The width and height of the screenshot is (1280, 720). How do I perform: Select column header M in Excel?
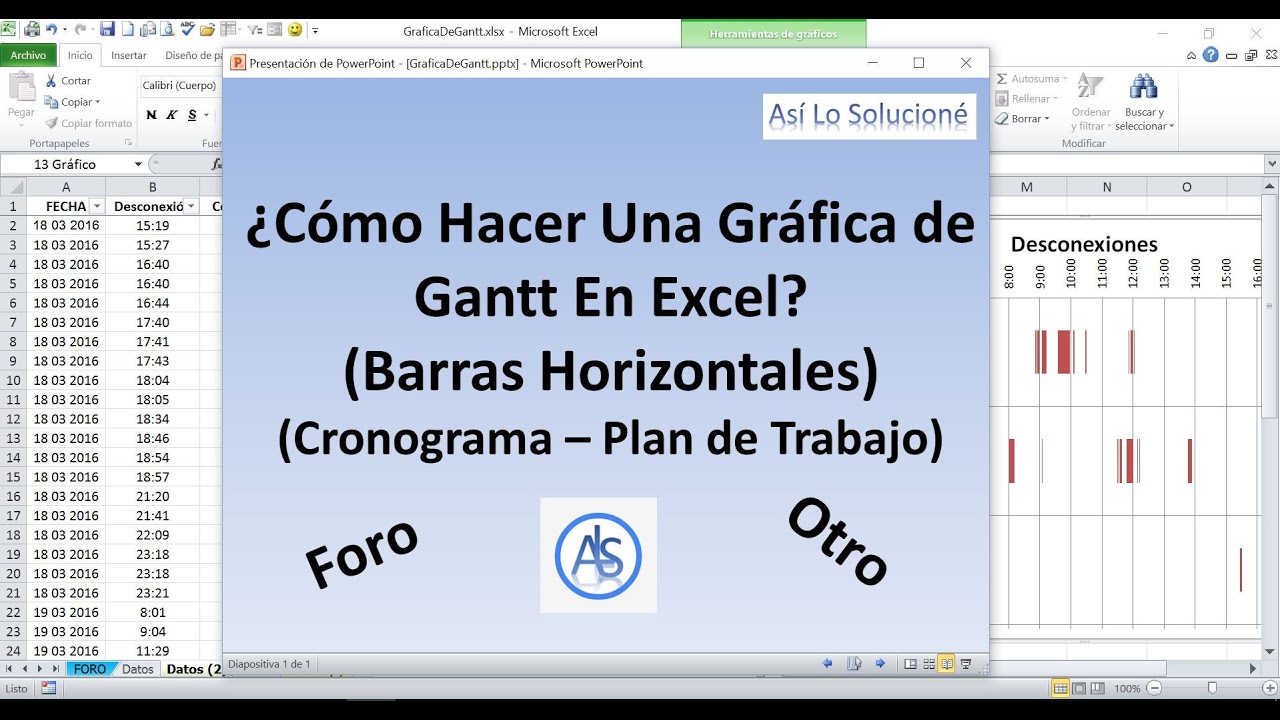pos(1027,187)
